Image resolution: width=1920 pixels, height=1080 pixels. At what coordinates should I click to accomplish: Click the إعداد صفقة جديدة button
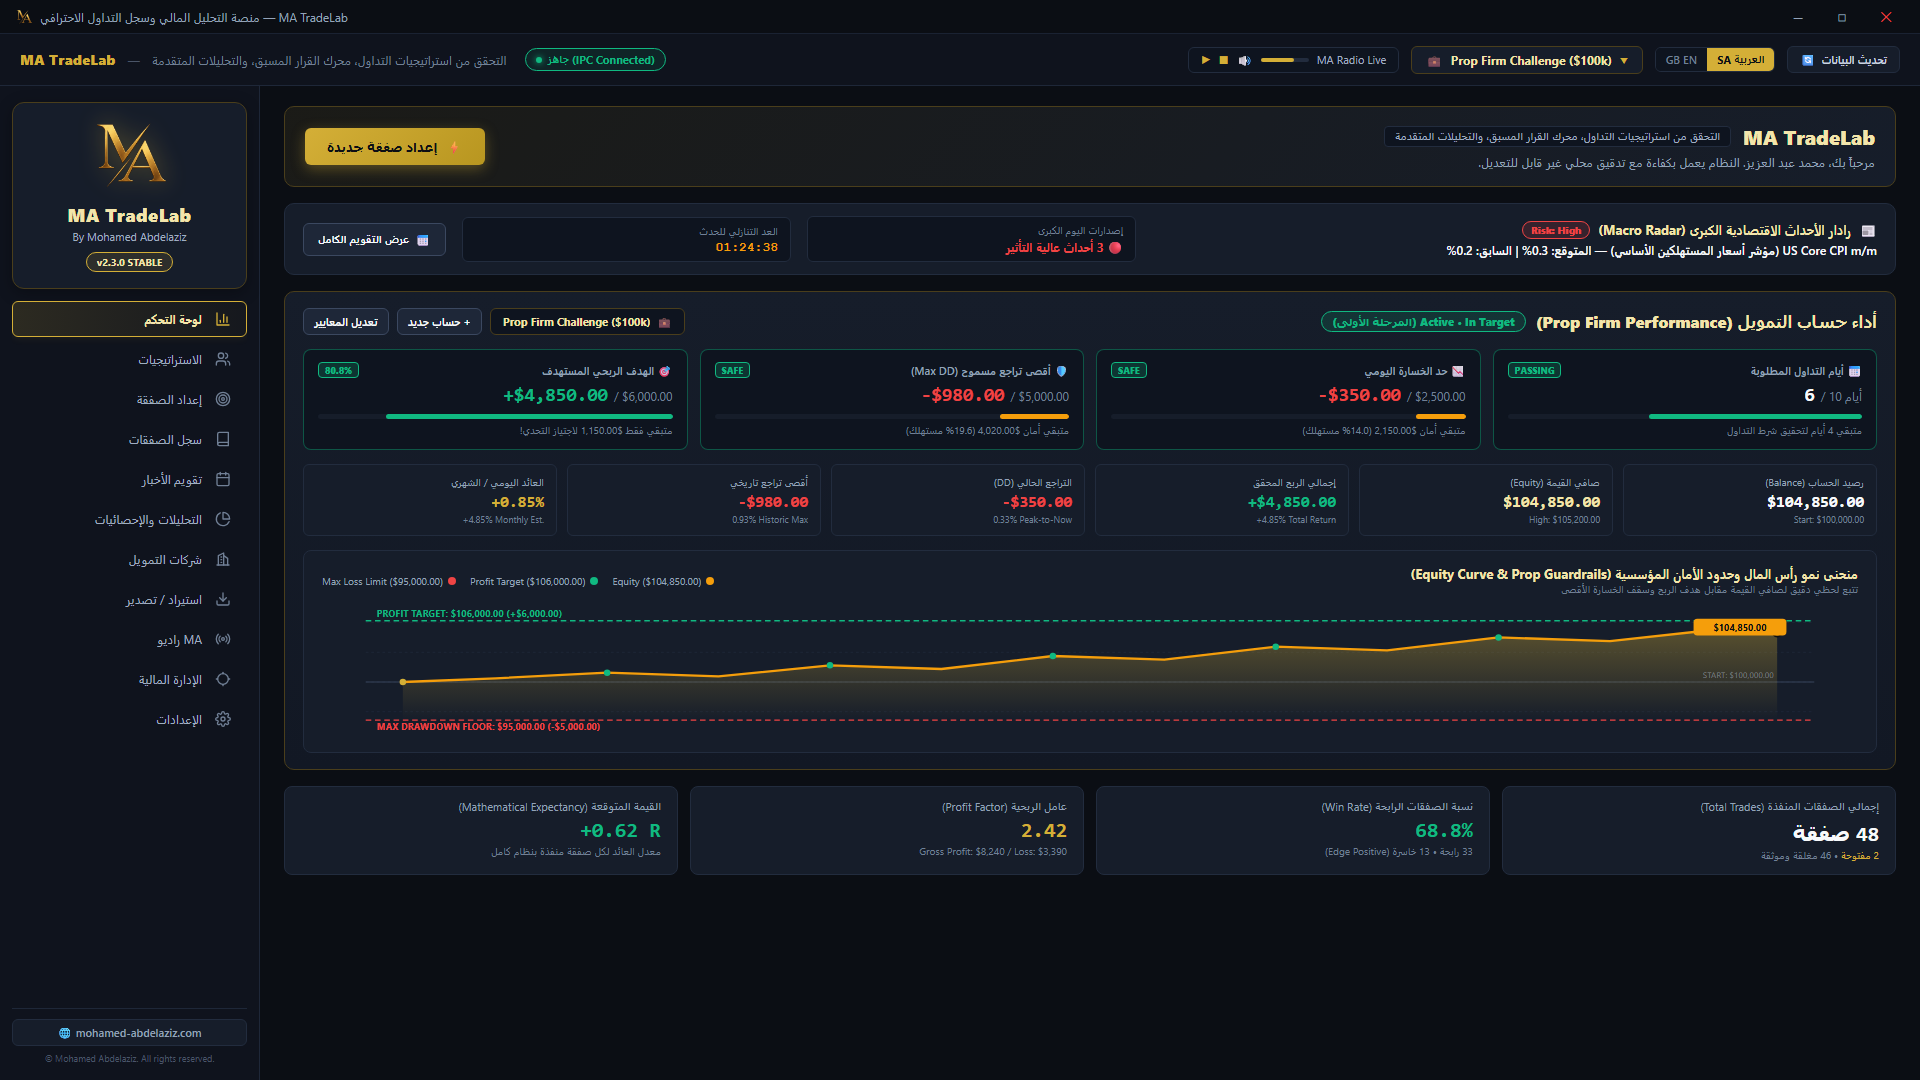[394, 147]
